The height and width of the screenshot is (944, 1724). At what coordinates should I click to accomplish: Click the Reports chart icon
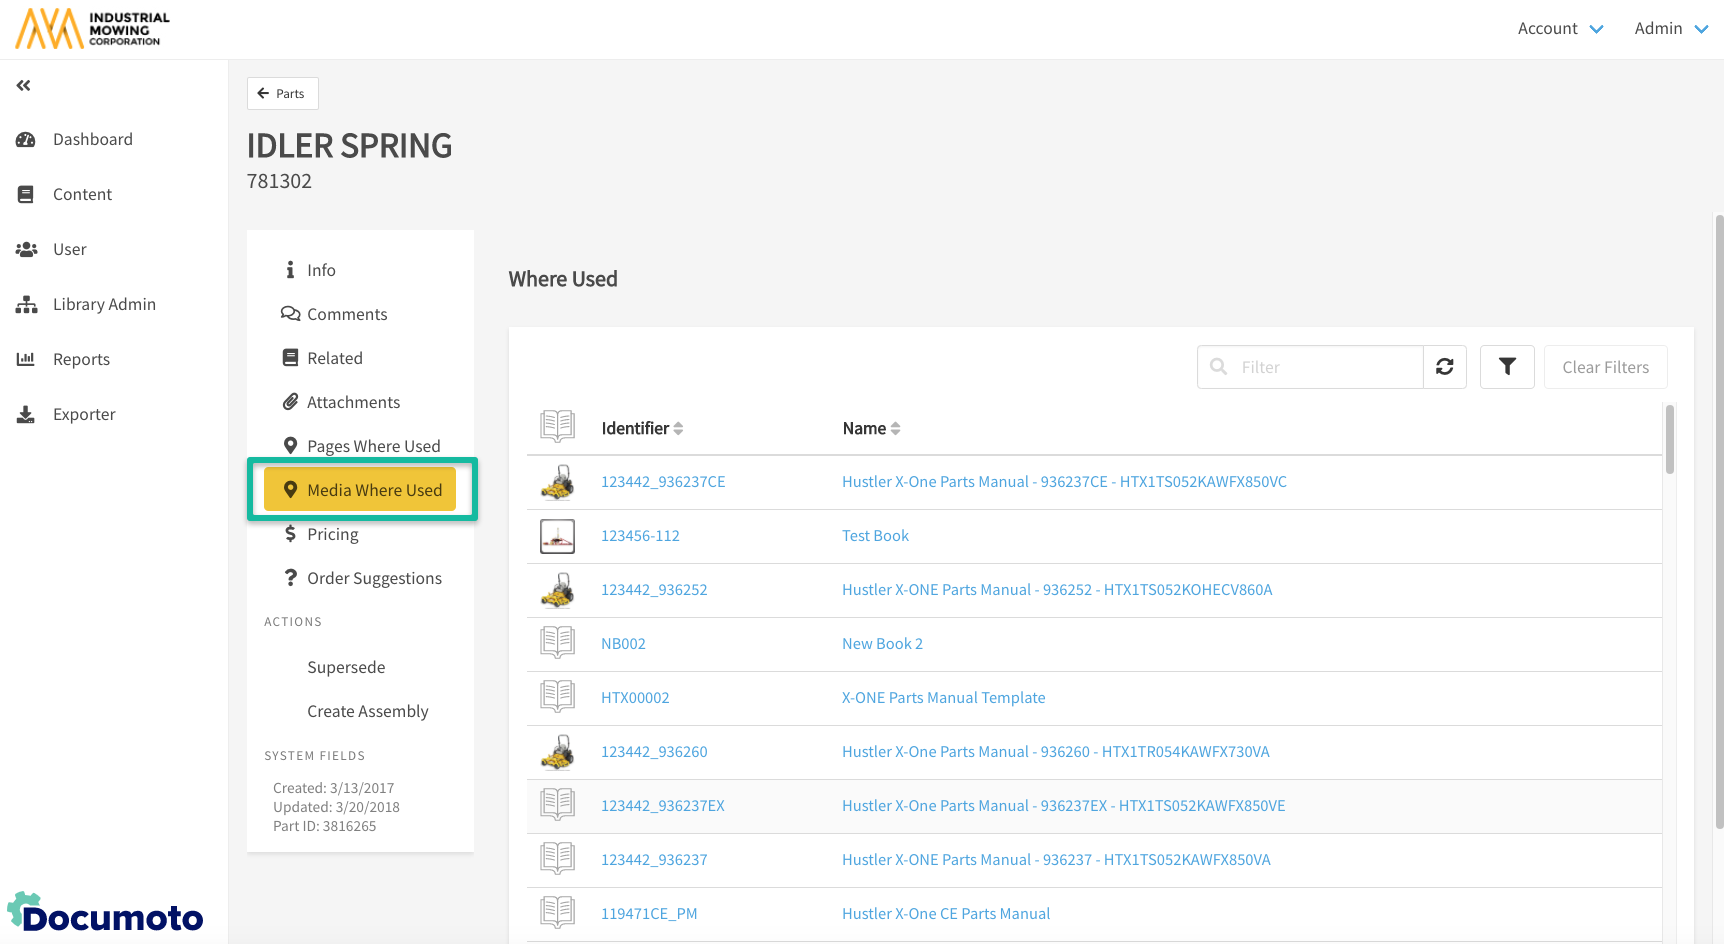26,359
